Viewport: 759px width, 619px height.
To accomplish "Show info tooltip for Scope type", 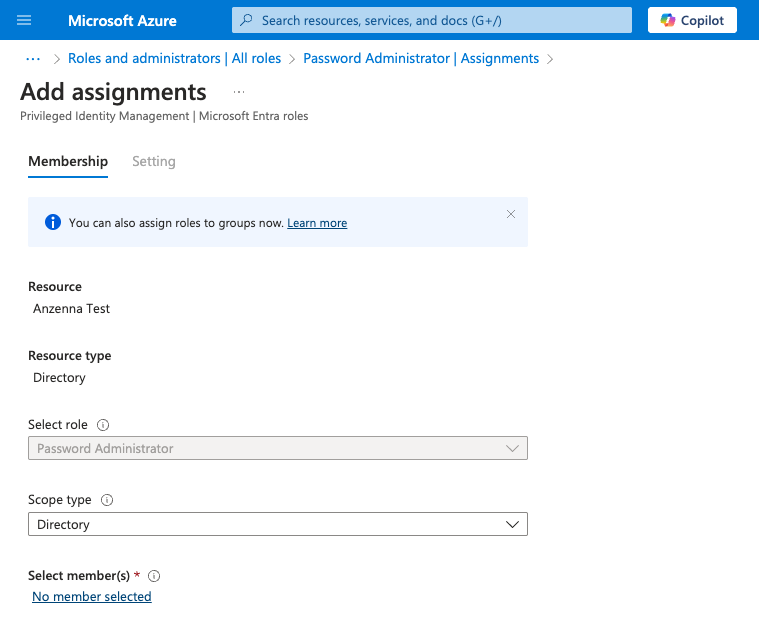I will (108, 500).
